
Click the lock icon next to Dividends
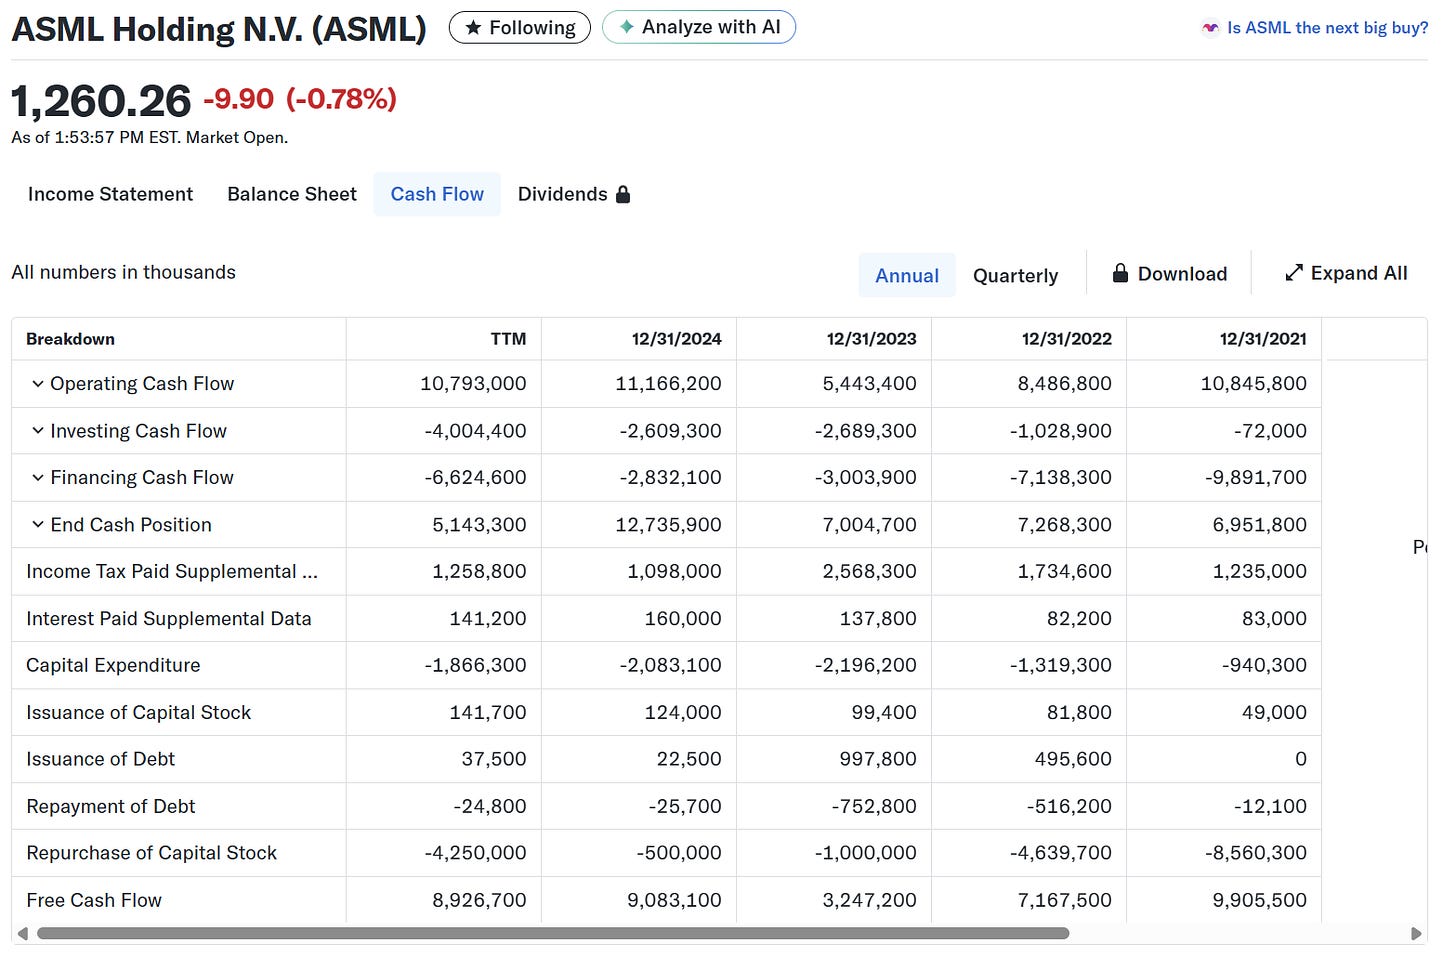coord(623,194)
